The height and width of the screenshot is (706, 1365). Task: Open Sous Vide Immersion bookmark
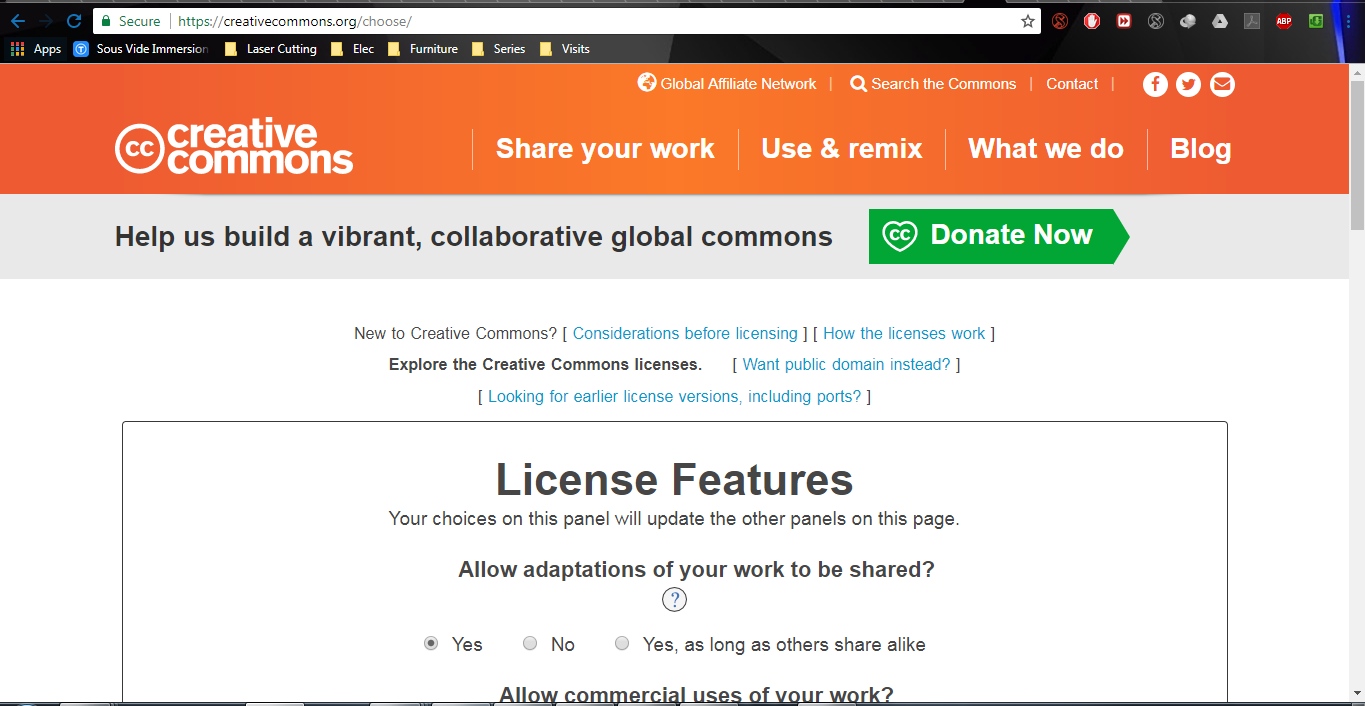click(141, 49)
